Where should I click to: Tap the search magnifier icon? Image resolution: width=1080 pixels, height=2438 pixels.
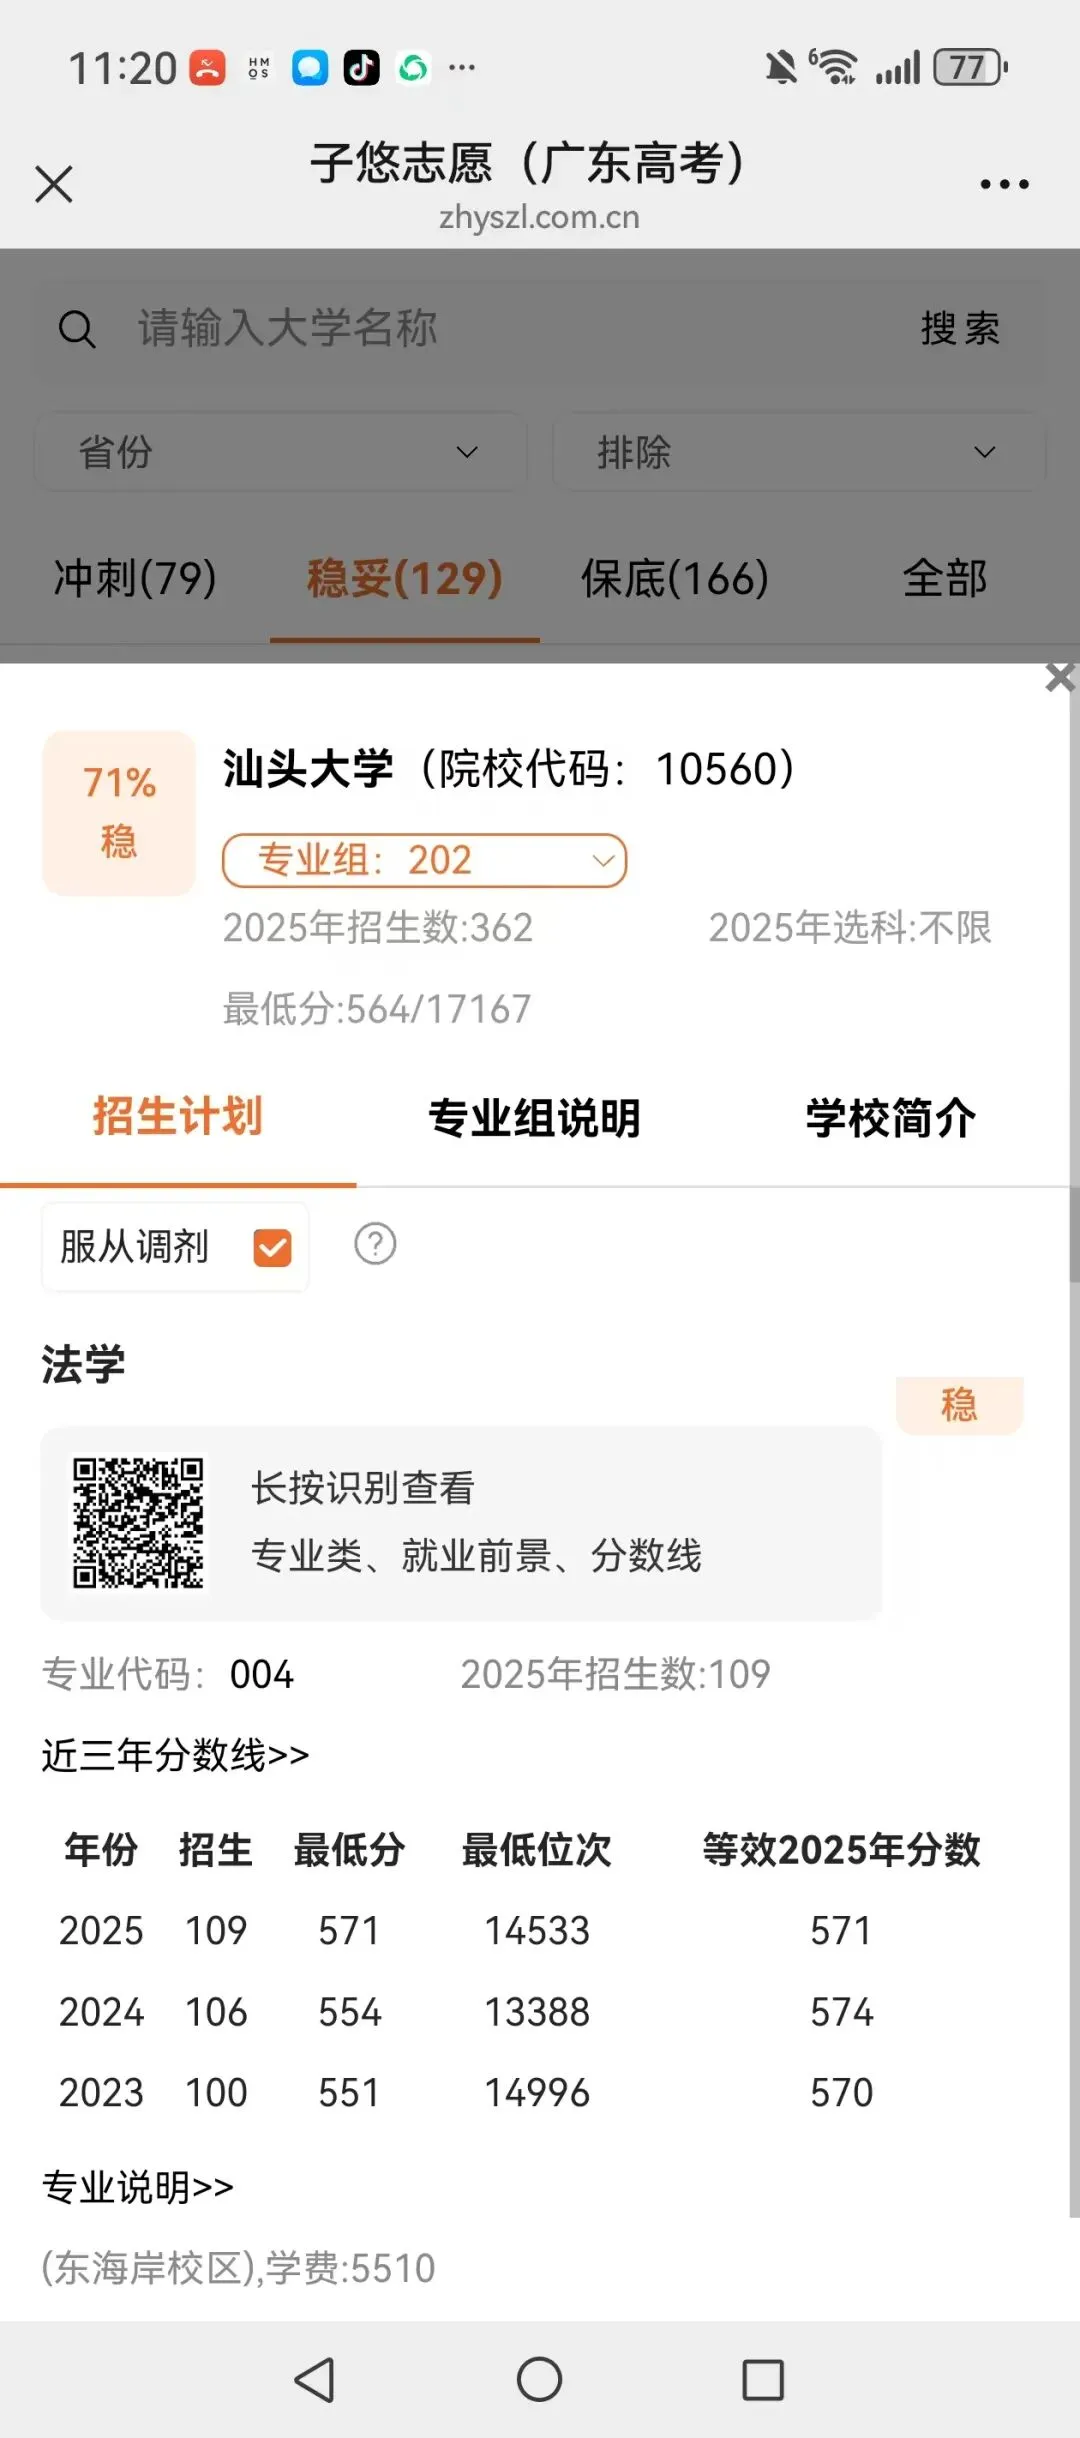(77, 329)
